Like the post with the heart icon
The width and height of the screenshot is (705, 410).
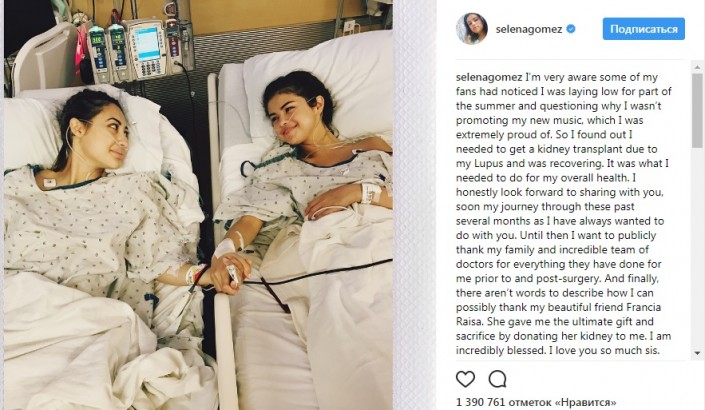coord(465,379)
